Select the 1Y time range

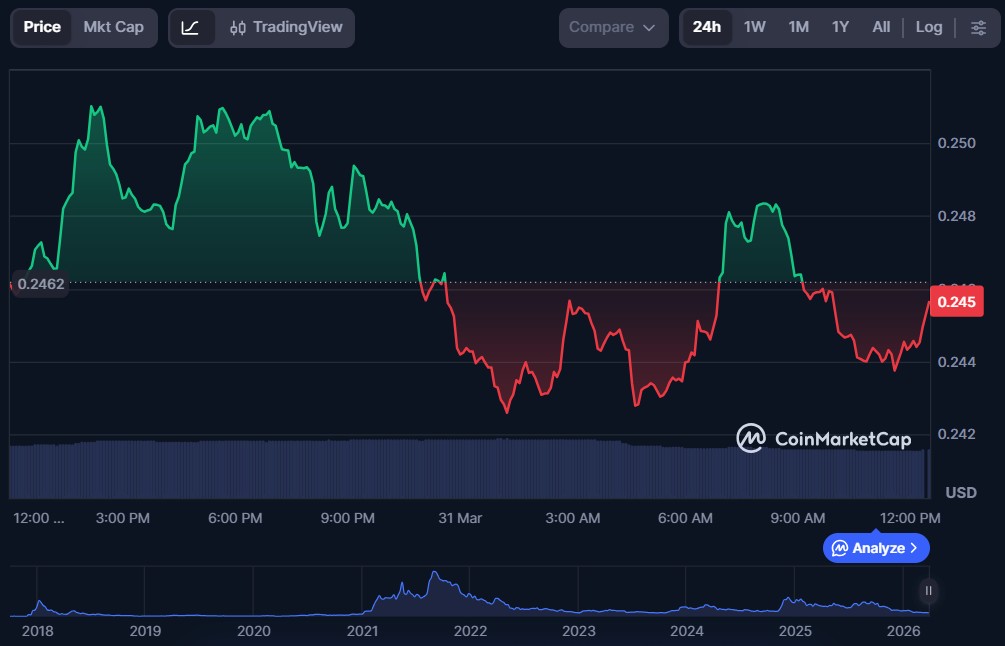coord(840,27)
